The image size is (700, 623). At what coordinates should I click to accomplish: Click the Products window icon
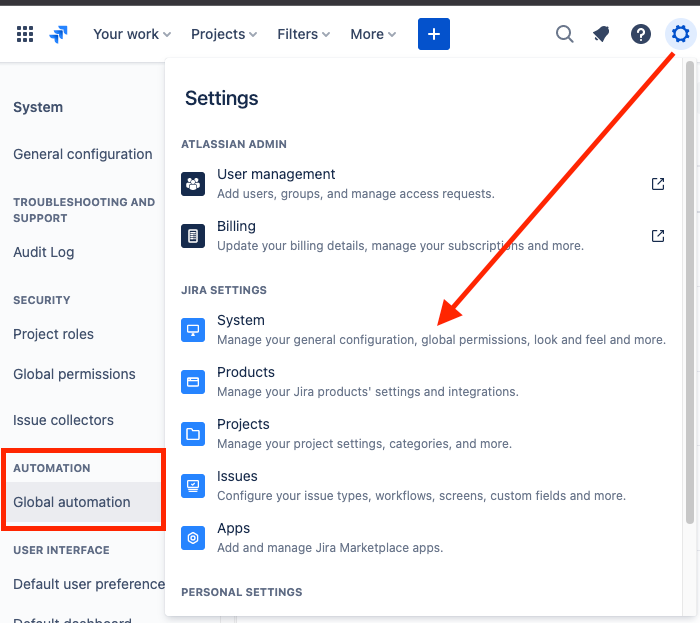click(193, 382)
